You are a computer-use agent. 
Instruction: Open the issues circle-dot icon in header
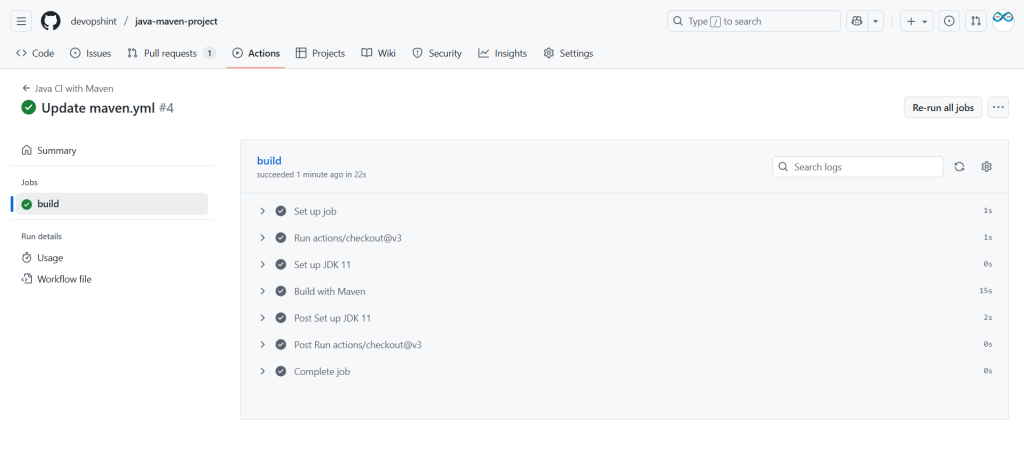[949, 21]
